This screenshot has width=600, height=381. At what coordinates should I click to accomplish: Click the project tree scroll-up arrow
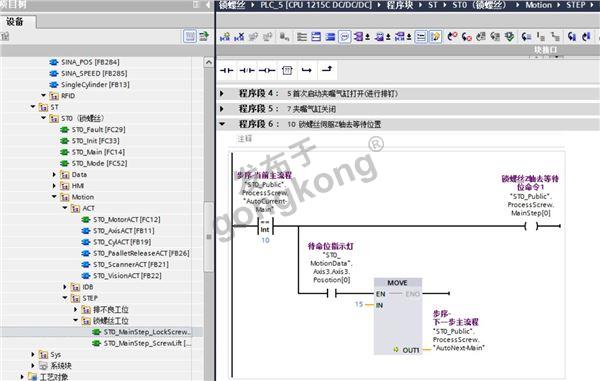(x=209, y=62)
